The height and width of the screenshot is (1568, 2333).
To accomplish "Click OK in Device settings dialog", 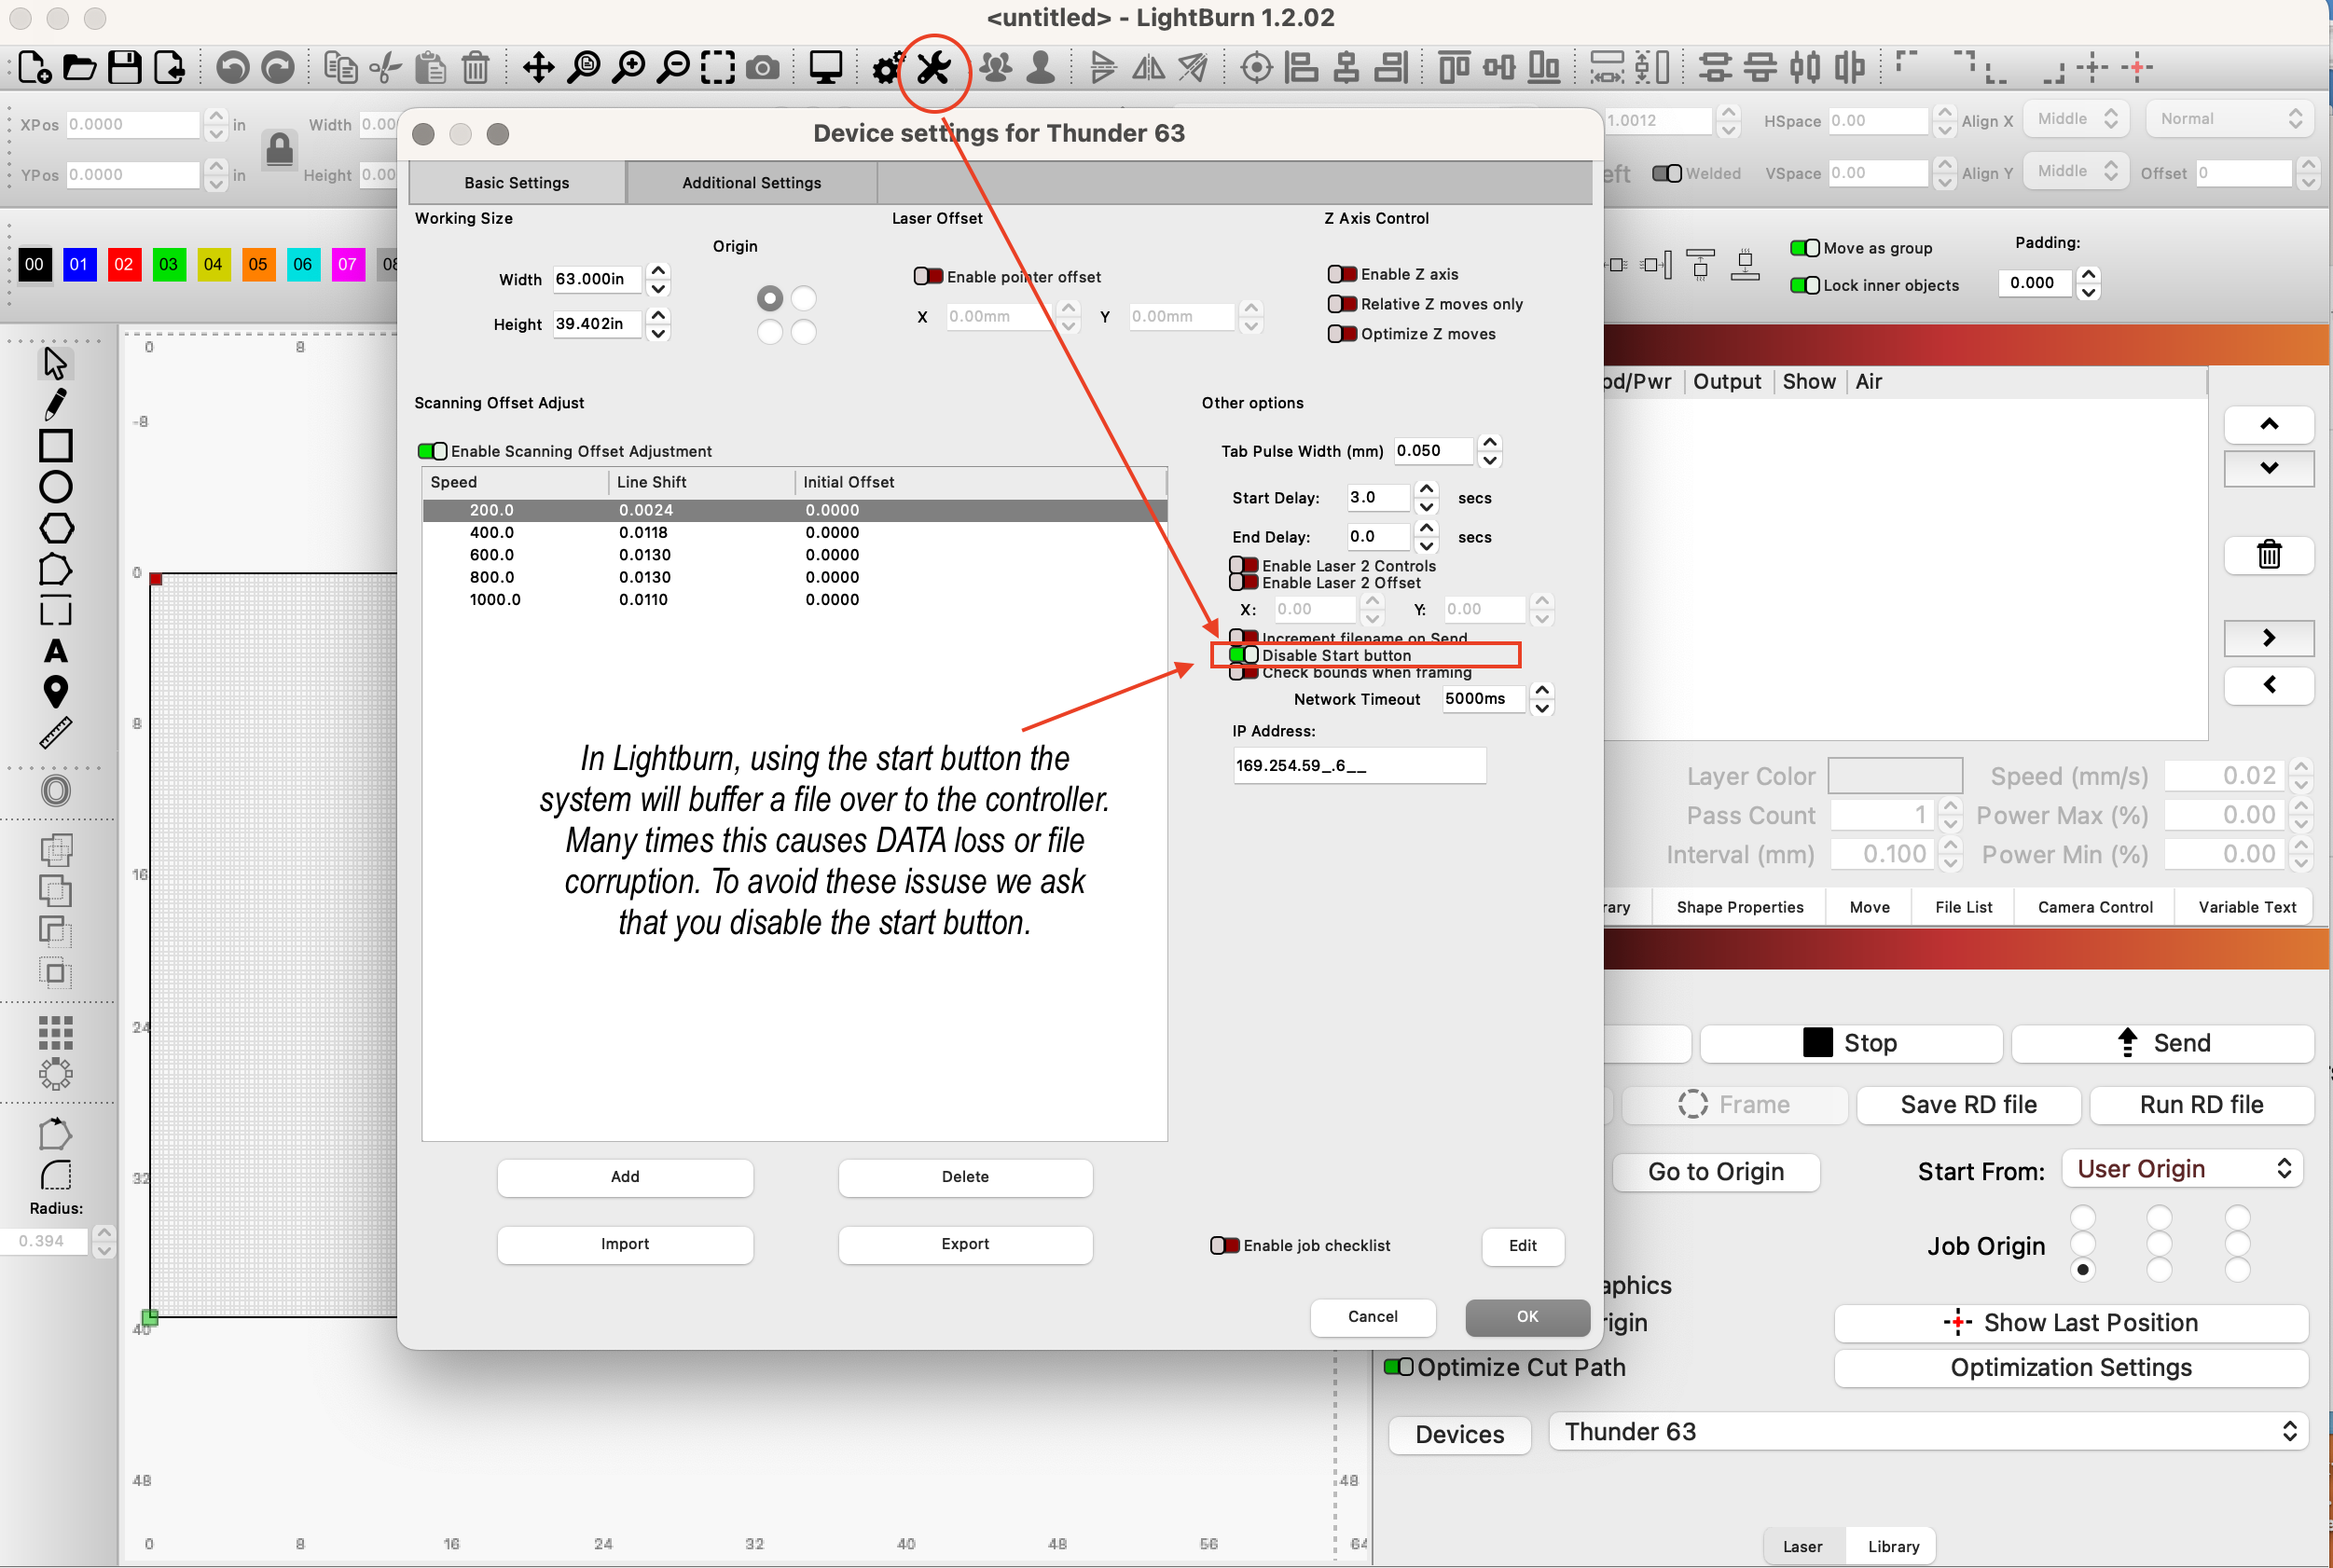I will [x=1527, y=1316].
